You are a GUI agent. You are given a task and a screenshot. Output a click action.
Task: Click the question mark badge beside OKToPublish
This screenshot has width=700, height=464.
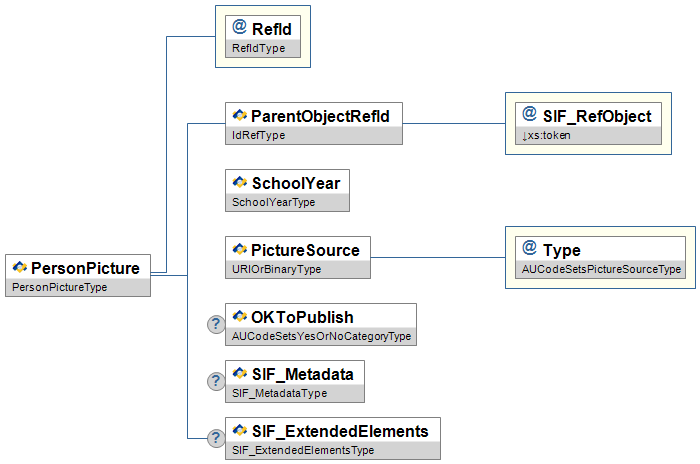pyautogui.click(x=214, y=324)
